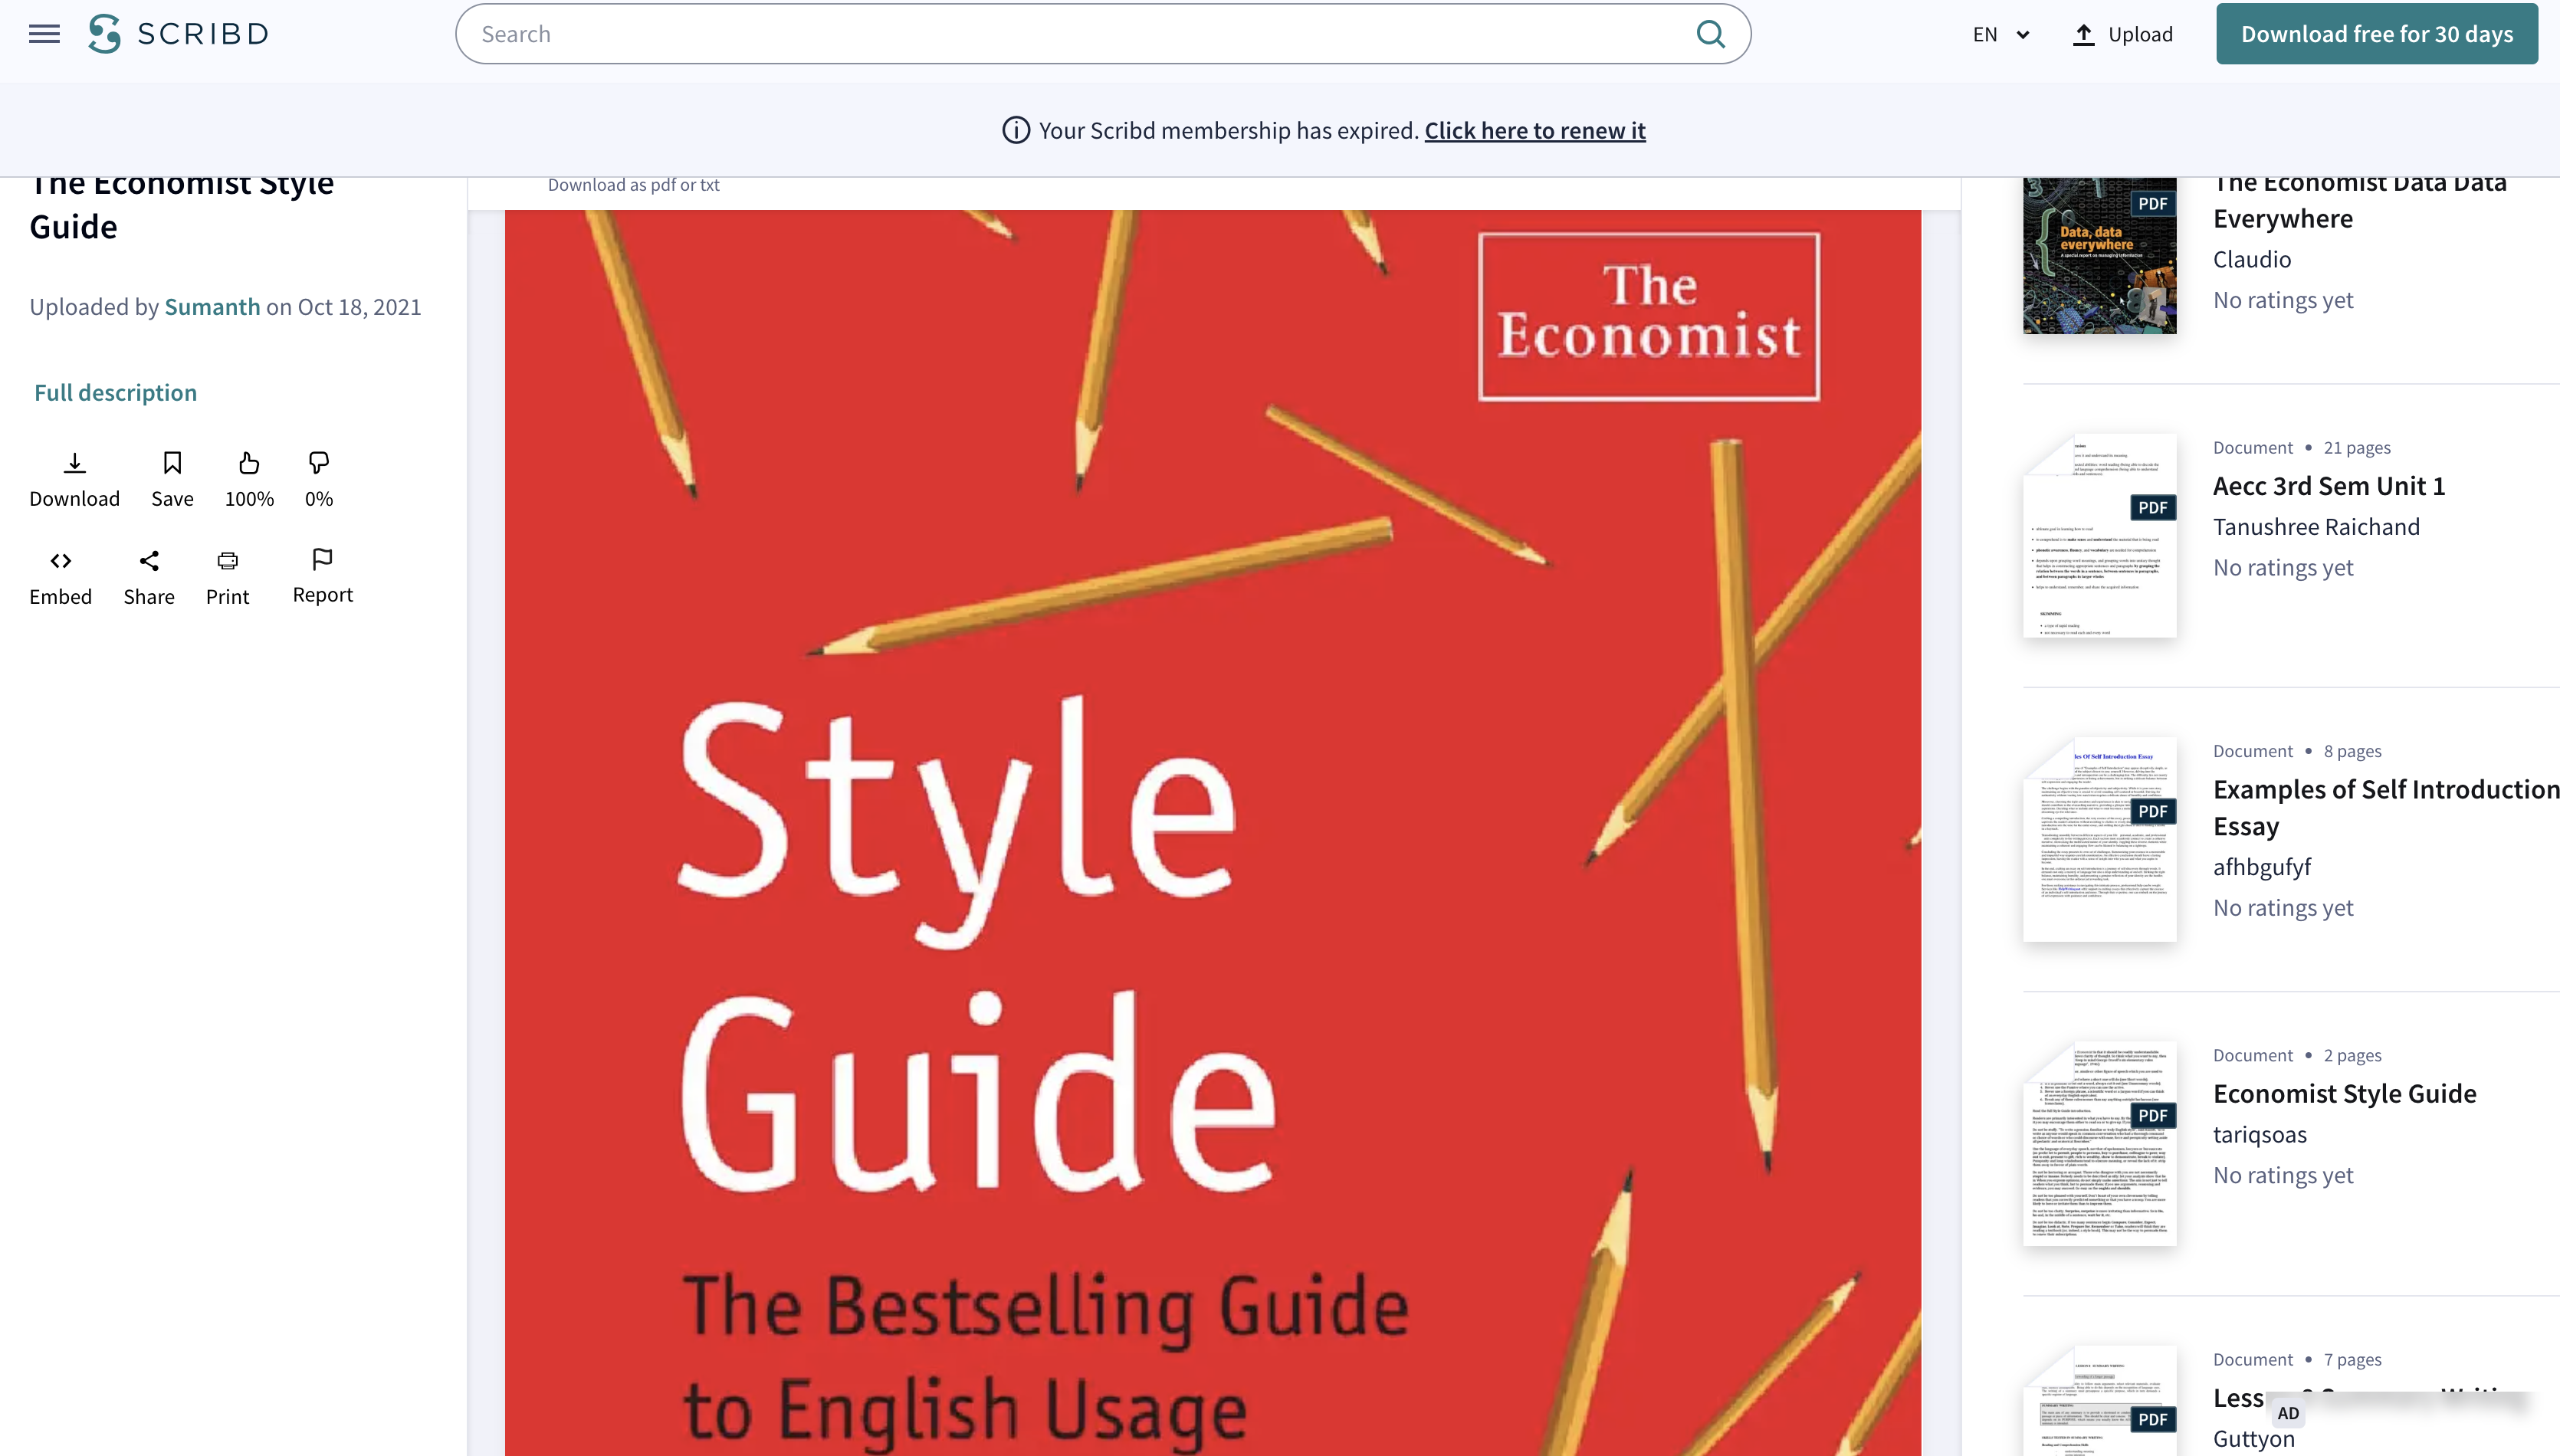Open the hamburger navigation menu
Viewport: 2560px width, 1456px height.
44,34
